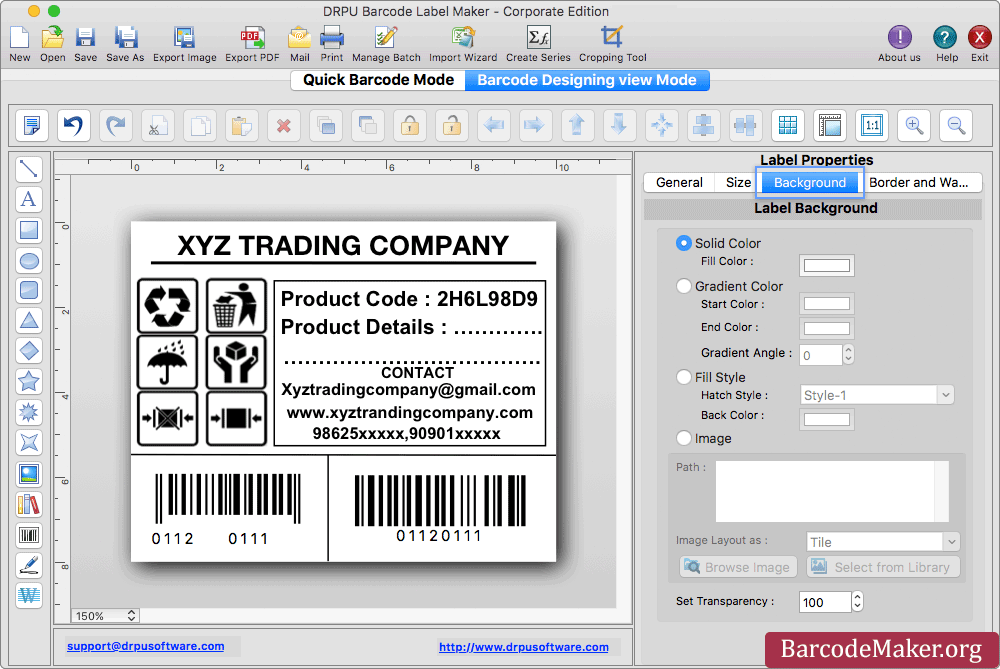Adjust the Gradient Angle stepper

coord(848,354)
